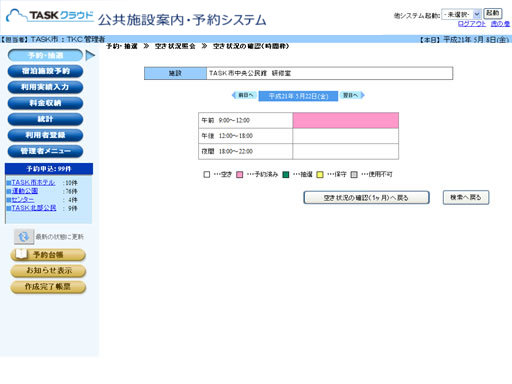The height and width of the screenshot is (384, 512).
Task: Click the link right of ログアウト
Action: click(500, 24)
